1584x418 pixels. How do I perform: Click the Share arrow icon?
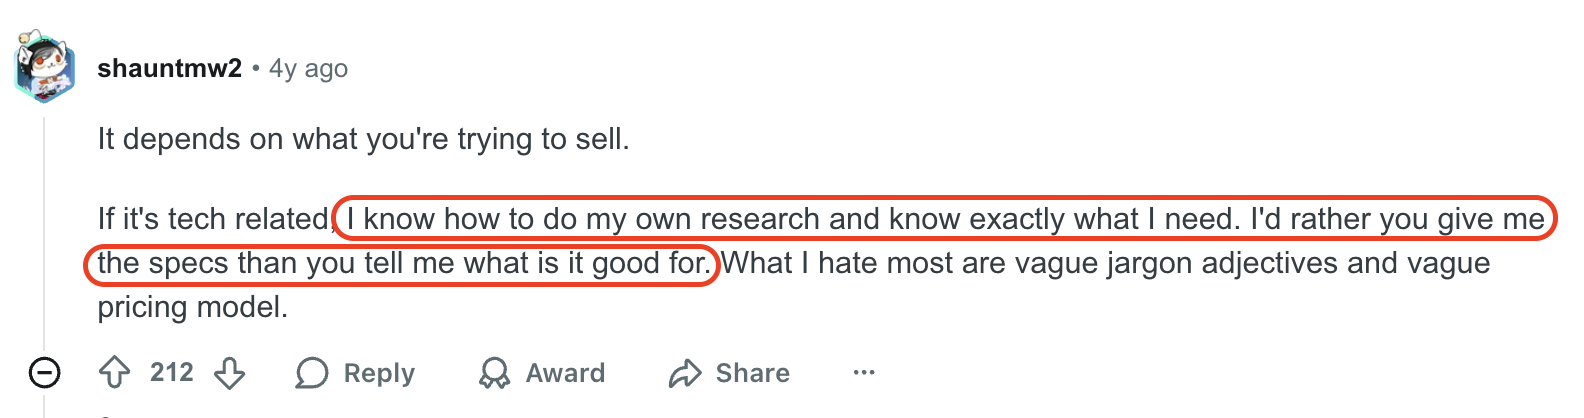point(685,373)
